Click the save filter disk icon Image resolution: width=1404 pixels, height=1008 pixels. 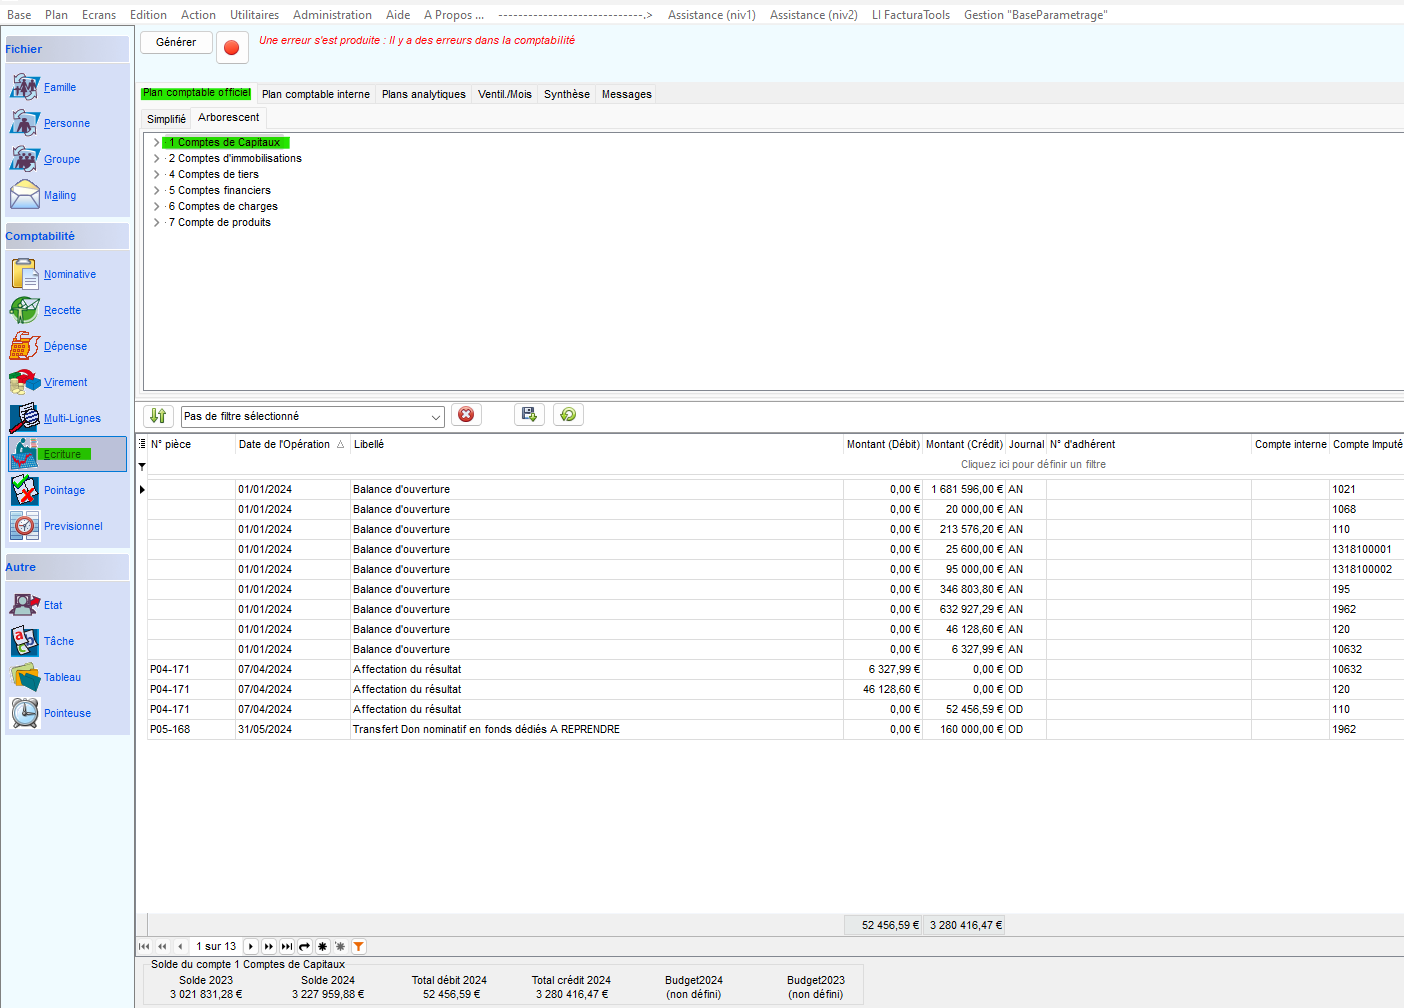529,415
